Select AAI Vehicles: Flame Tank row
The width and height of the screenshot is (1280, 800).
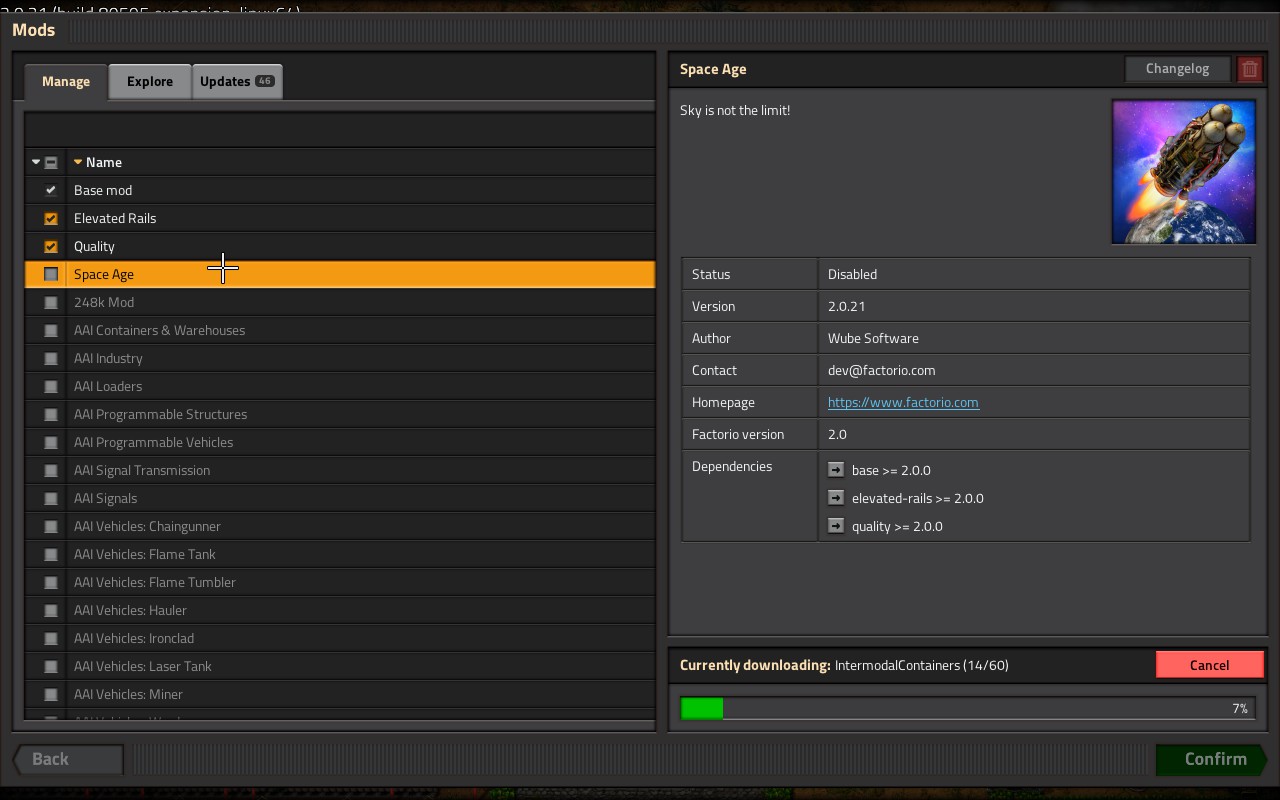click(x=340, y=554)
